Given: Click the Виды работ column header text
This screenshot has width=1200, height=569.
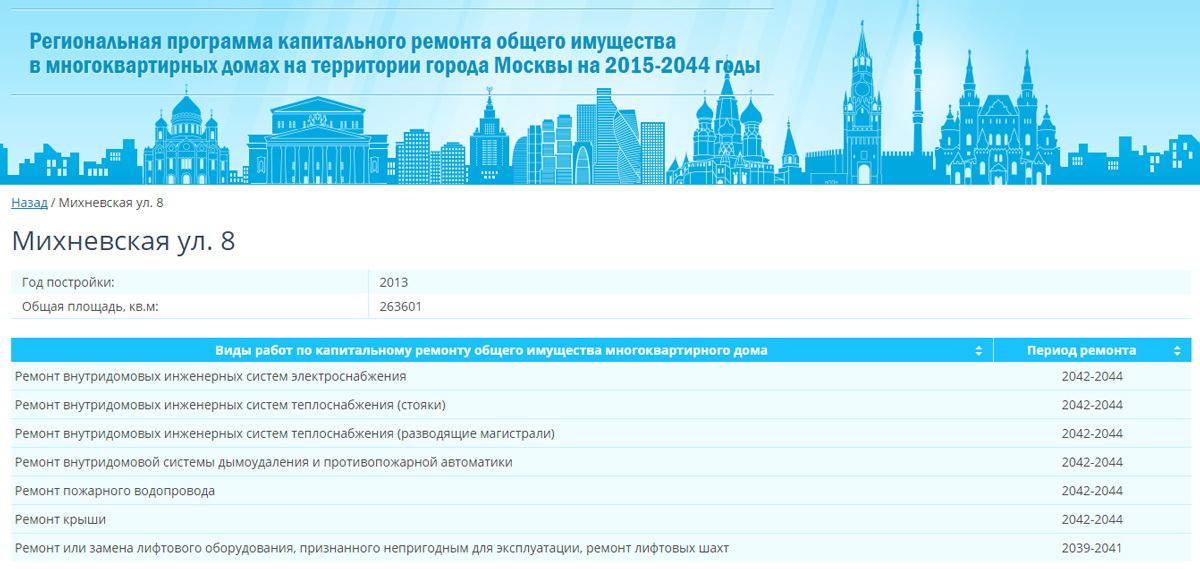Looking at the screenshot, I should [491, 351].
